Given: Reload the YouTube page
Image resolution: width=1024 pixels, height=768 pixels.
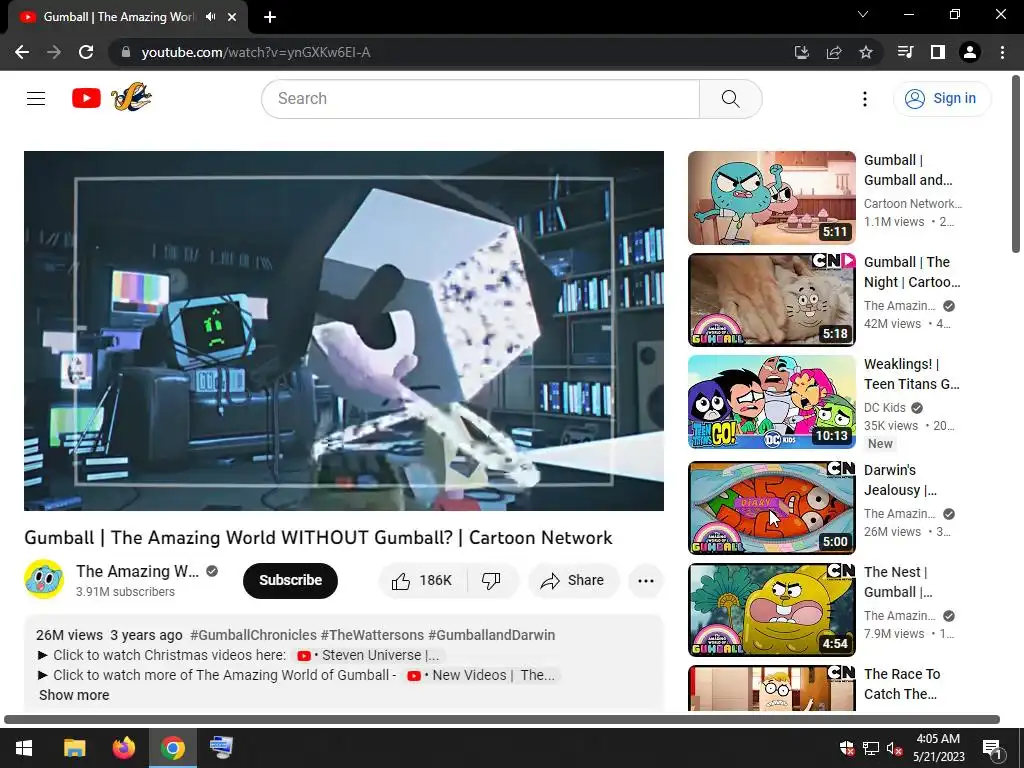Looking at the screenshot, I should 86,52.
